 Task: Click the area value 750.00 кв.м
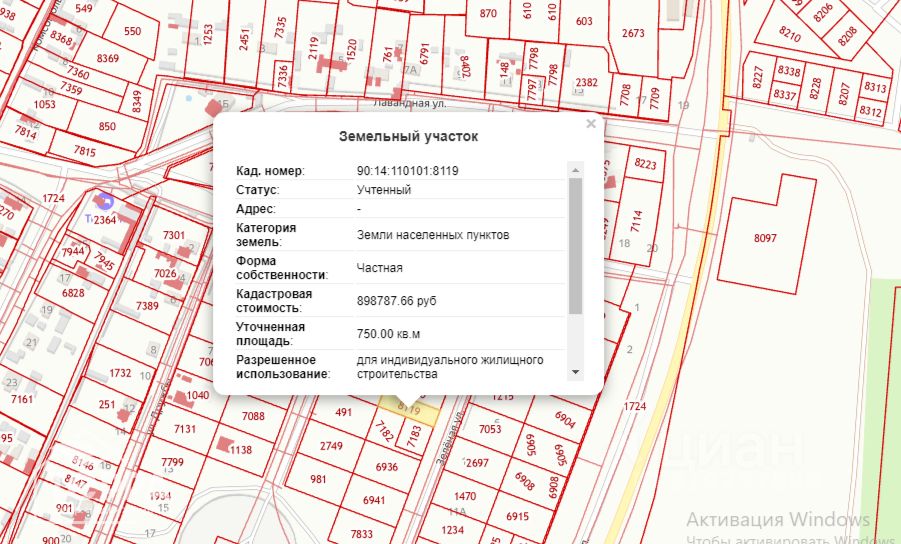click(388, 334)
